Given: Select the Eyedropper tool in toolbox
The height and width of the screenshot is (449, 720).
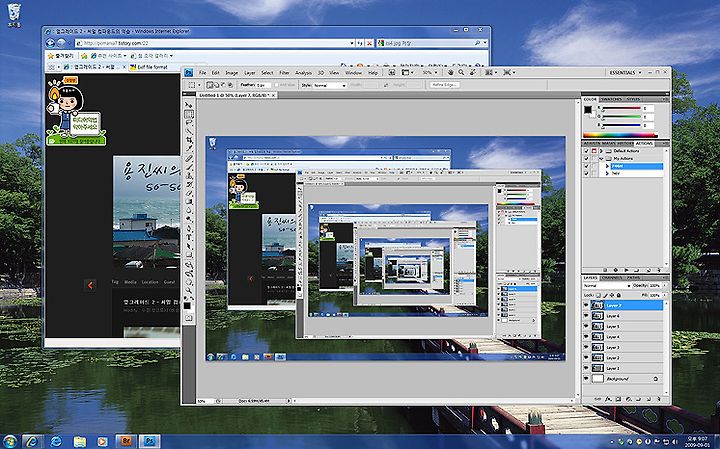Looking at the screenshot, I should pyautogui.click(x=189, y=149).
